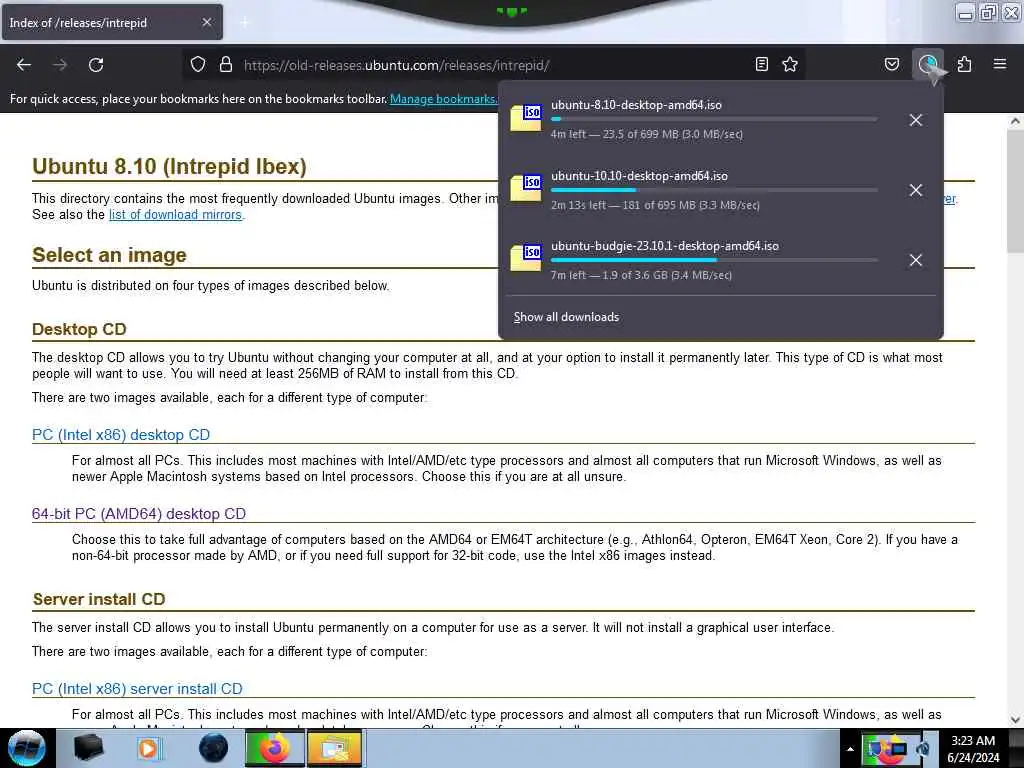Click the Server install CD heading

(x=99, y=599)
